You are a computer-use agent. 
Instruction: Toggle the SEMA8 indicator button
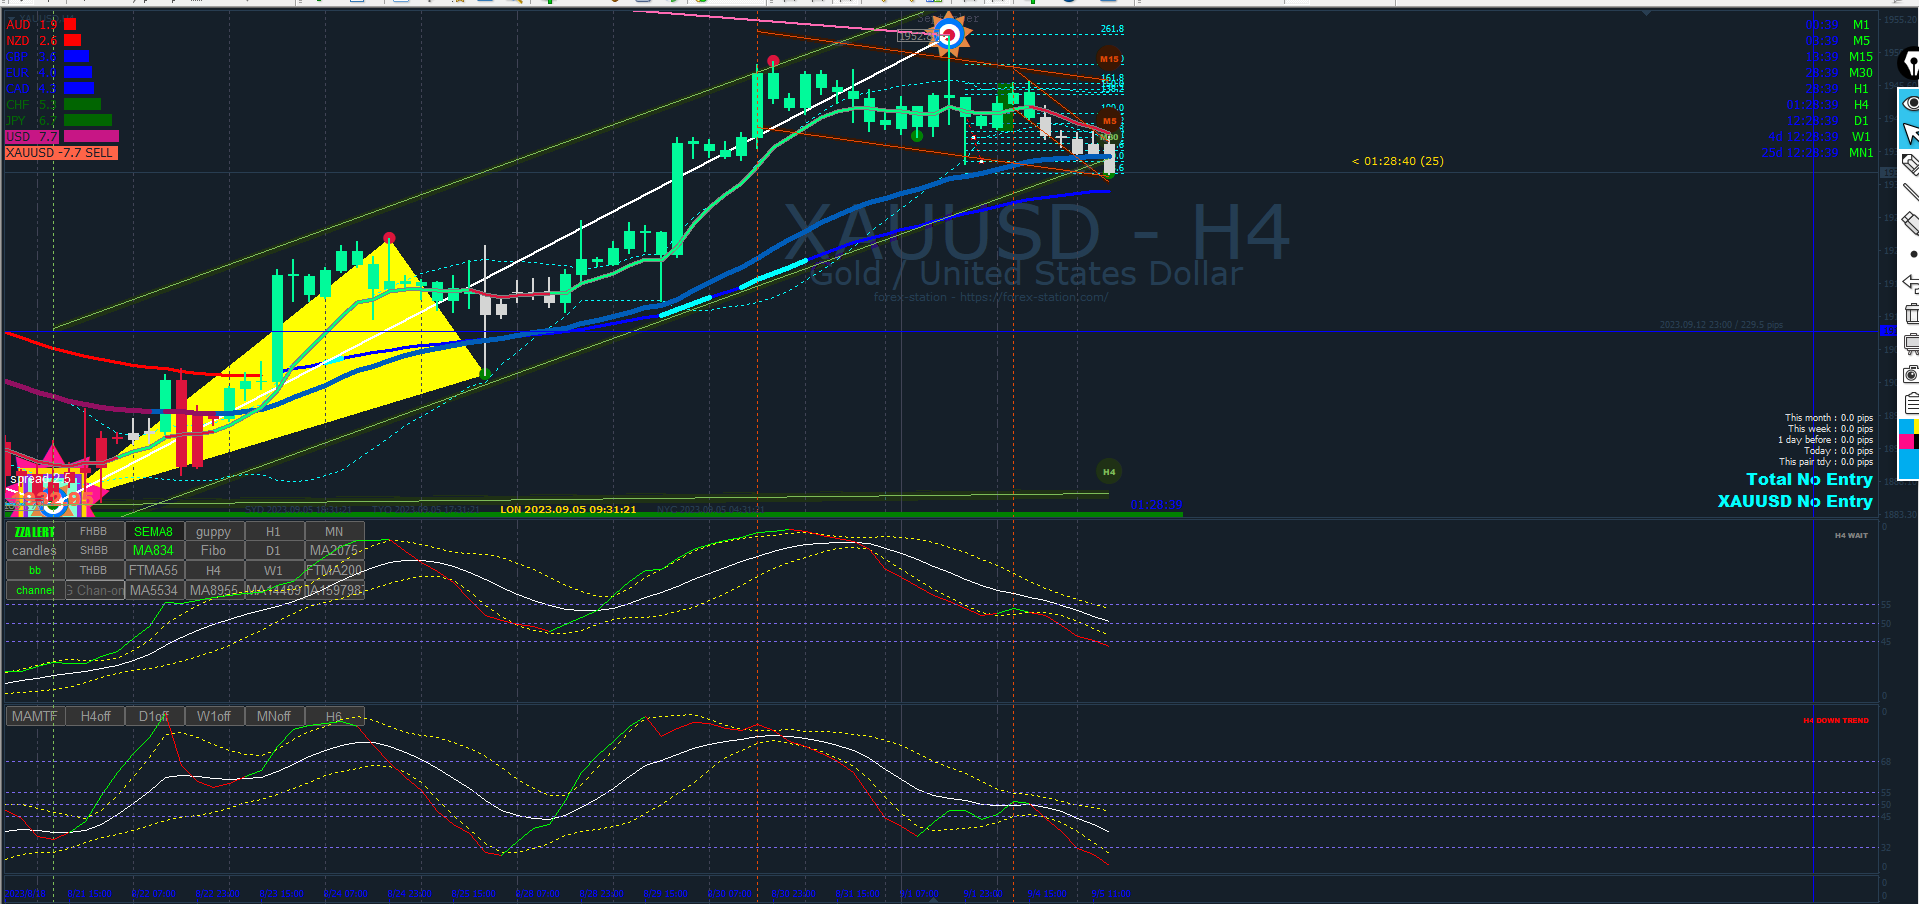click(154, 532)
